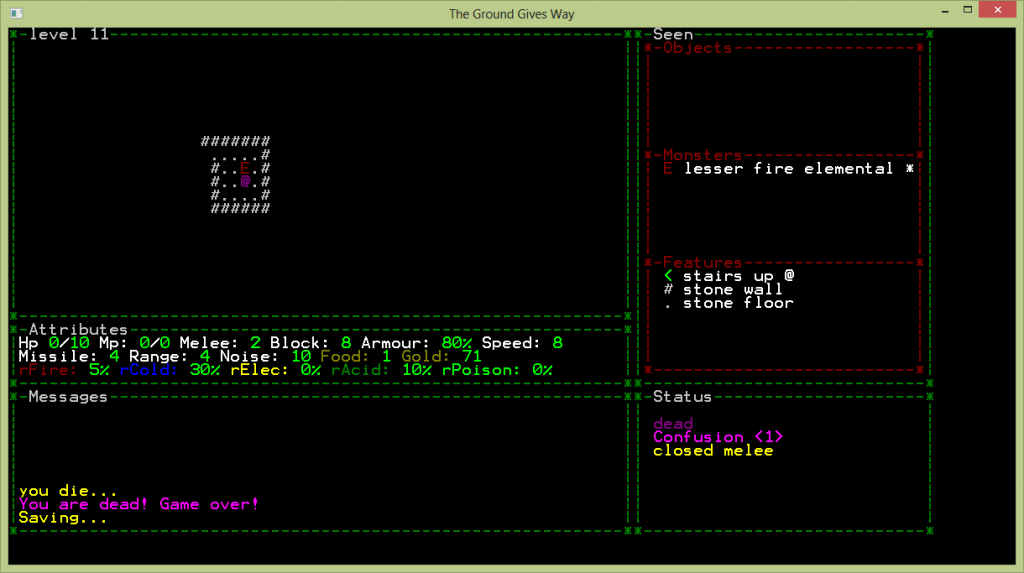
Task: Click the Block: 8 attribute
Action: pyautogui.click(x=311, y=343)
